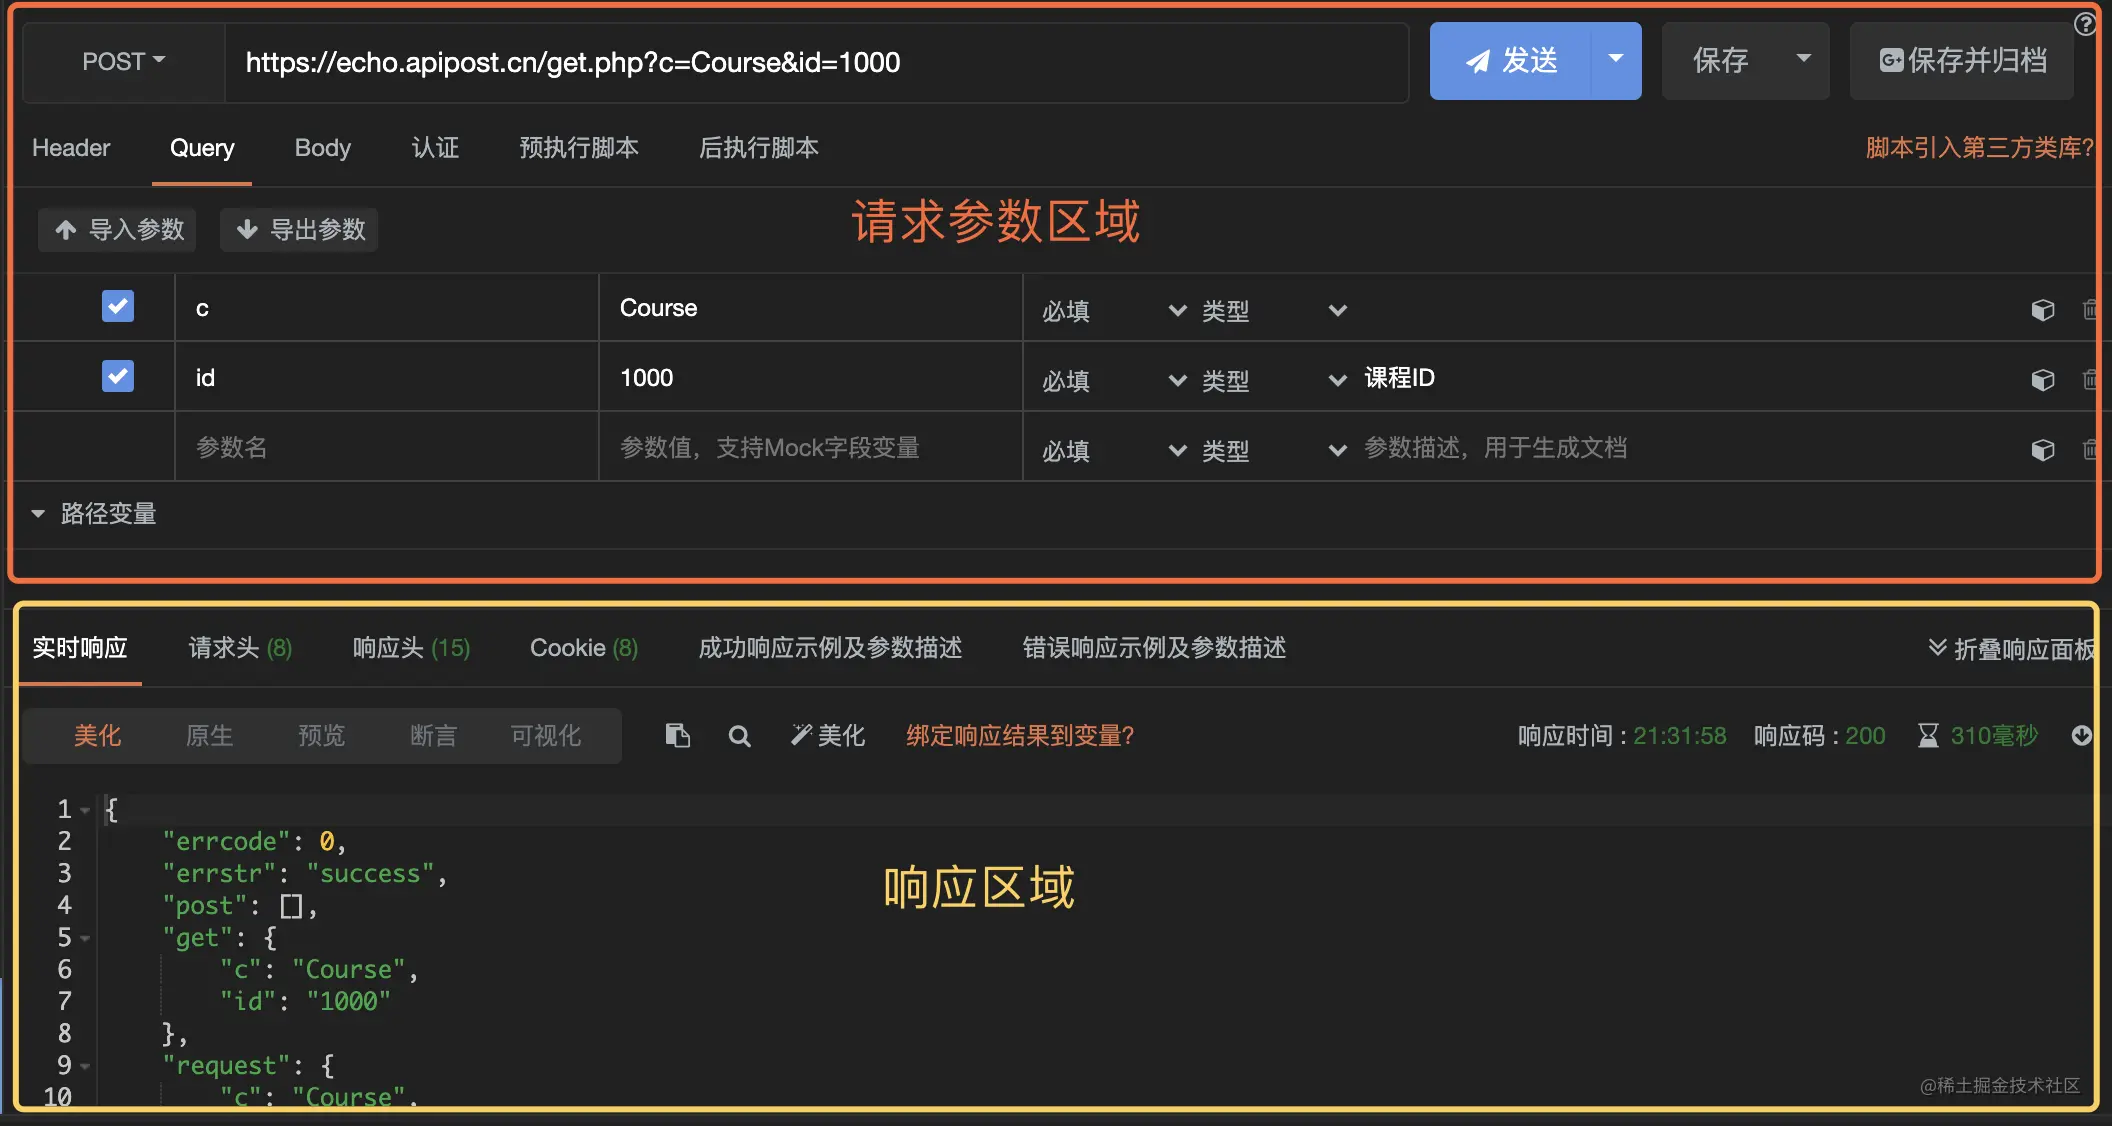Uncheck the c parameter checkbox
Screen dimensions: 2112x1126
click(118, 306)
